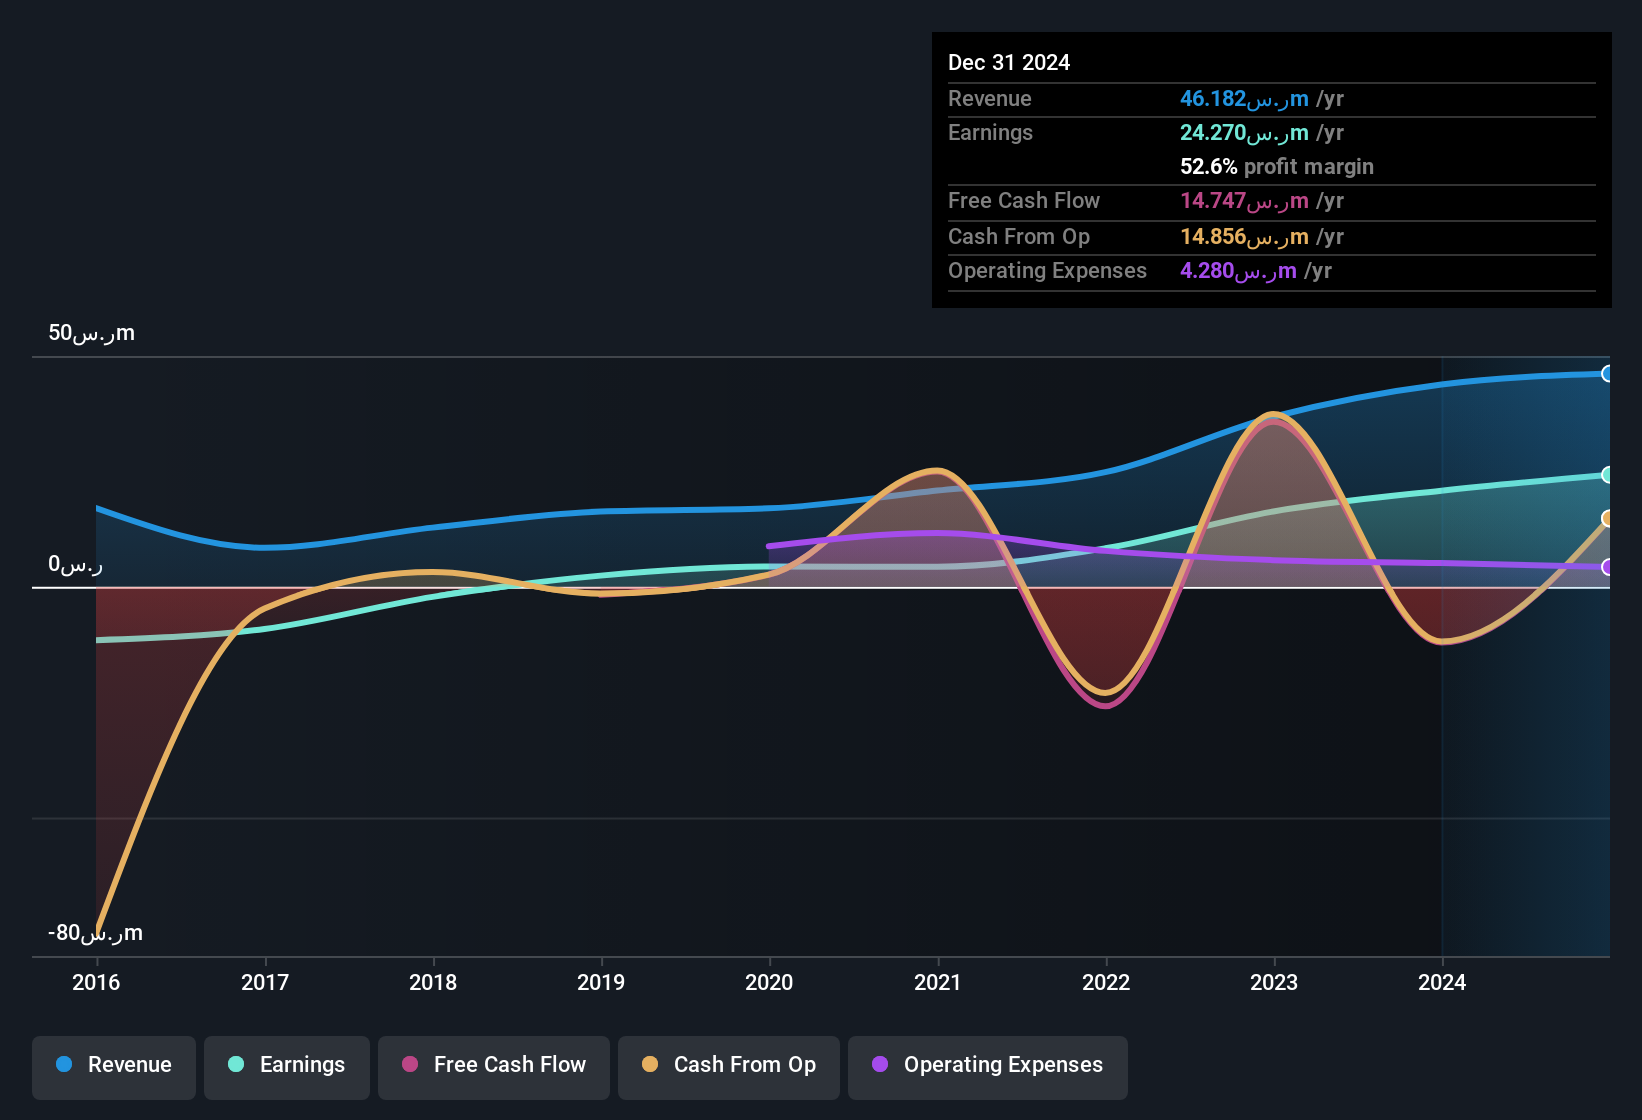Toggle visibility of the Earnings series
Viewport: 1642px width, 1120px height.
click(286, 1065)
